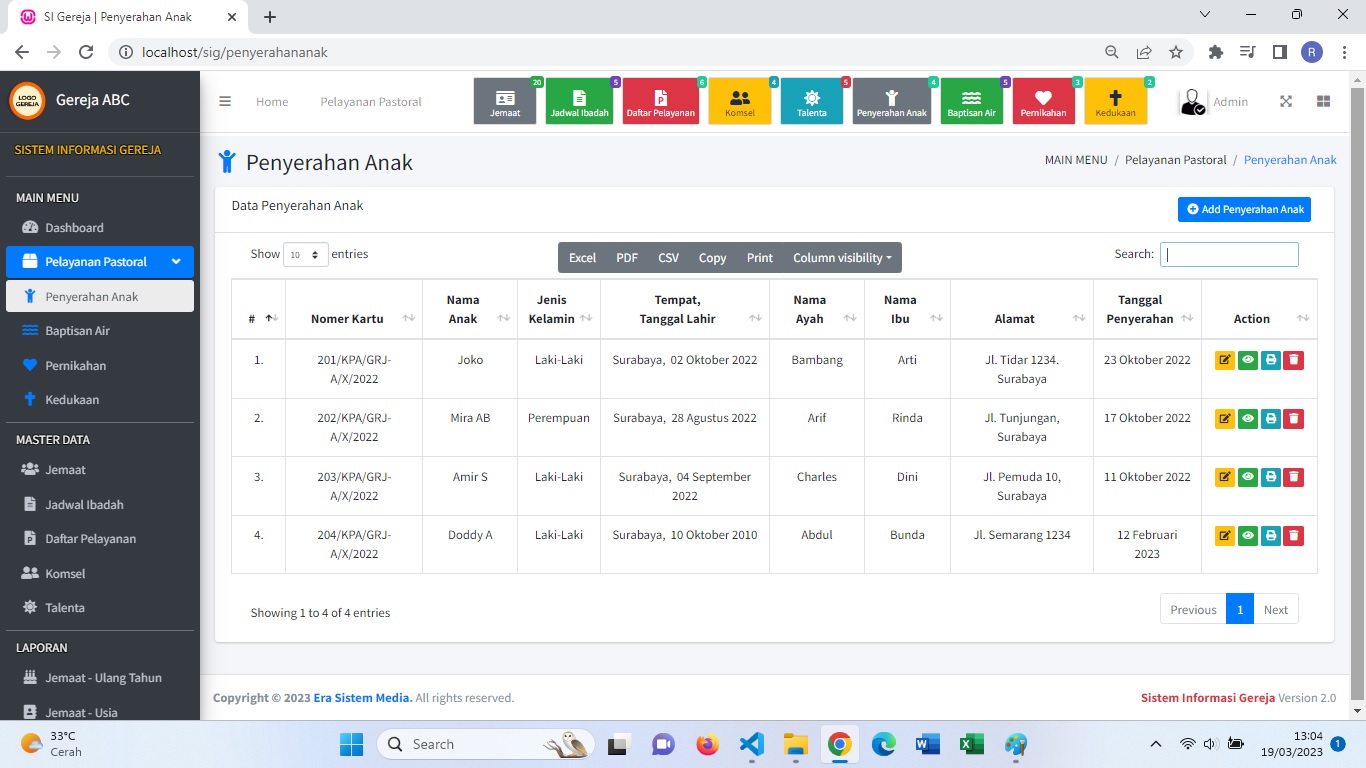Open the Talenta gear shortcut tile
Image resolution: width=1366 pixels, height=768 pixels.
click(x=811, y=101)
